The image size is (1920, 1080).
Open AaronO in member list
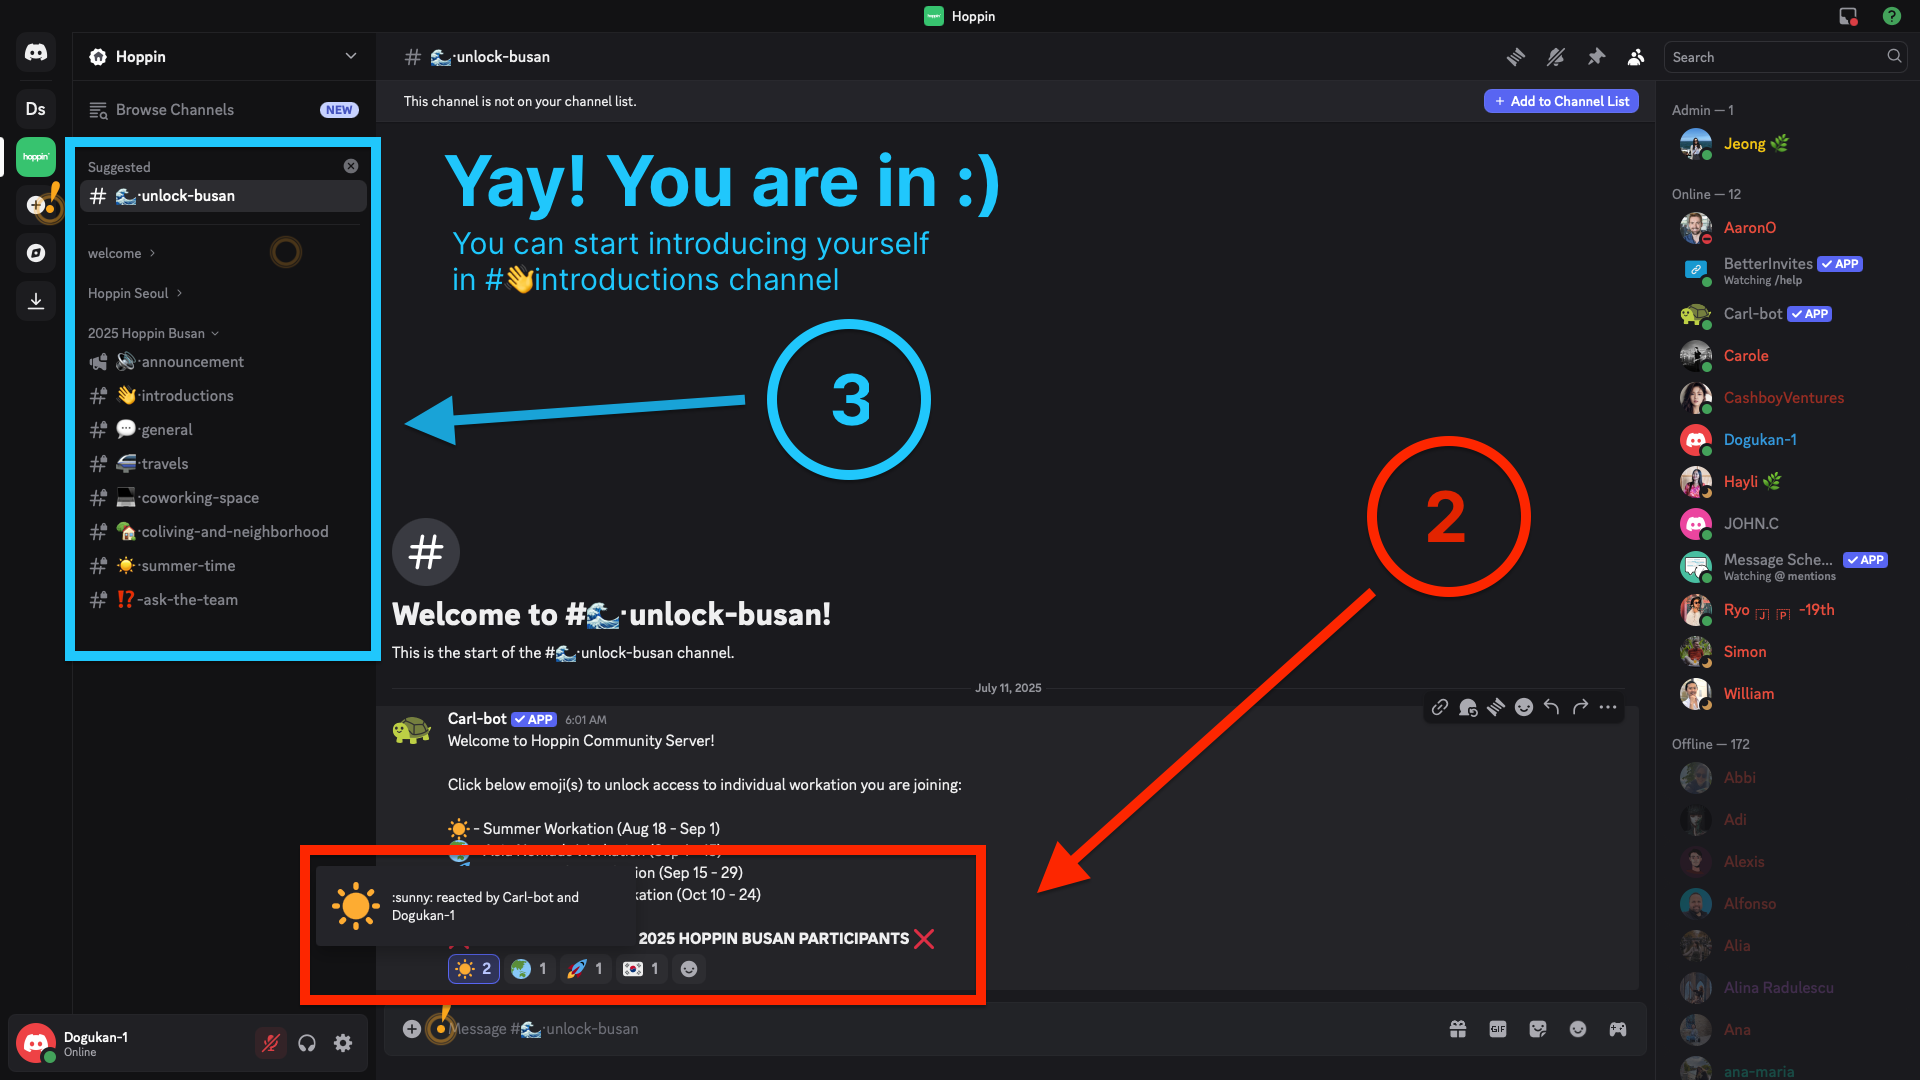pyautogui.click(x=1784, y=228)
